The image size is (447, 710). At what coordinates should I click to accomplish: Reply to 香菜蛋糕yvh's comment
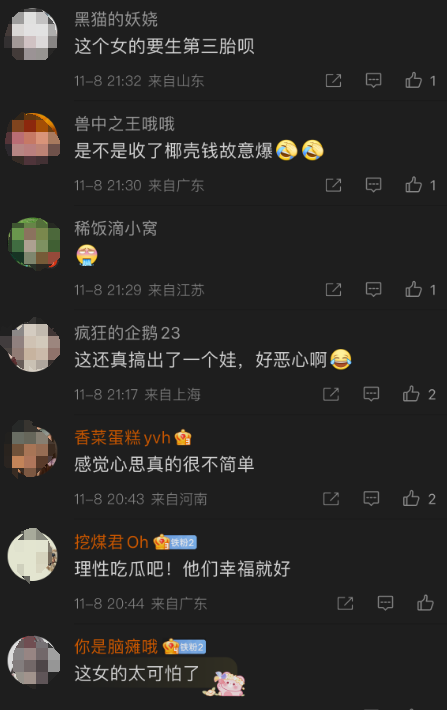371,499
